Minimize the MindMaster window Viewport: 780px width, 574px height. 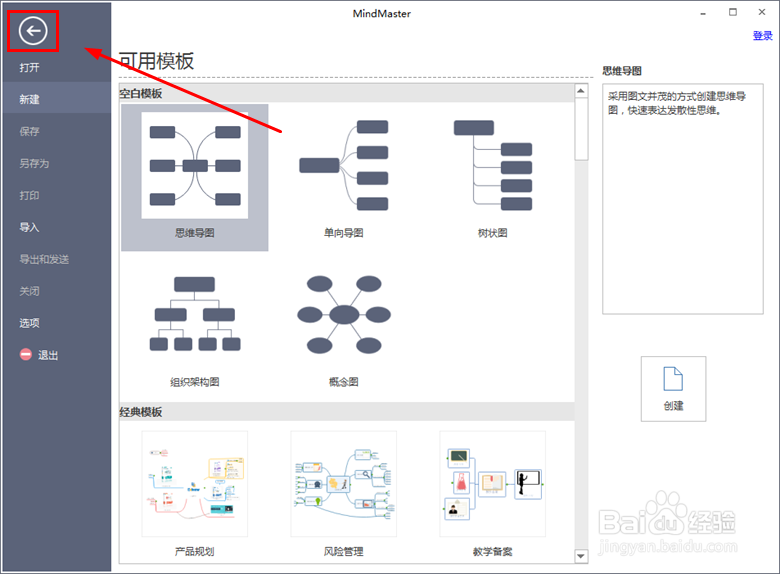point(703,13)
